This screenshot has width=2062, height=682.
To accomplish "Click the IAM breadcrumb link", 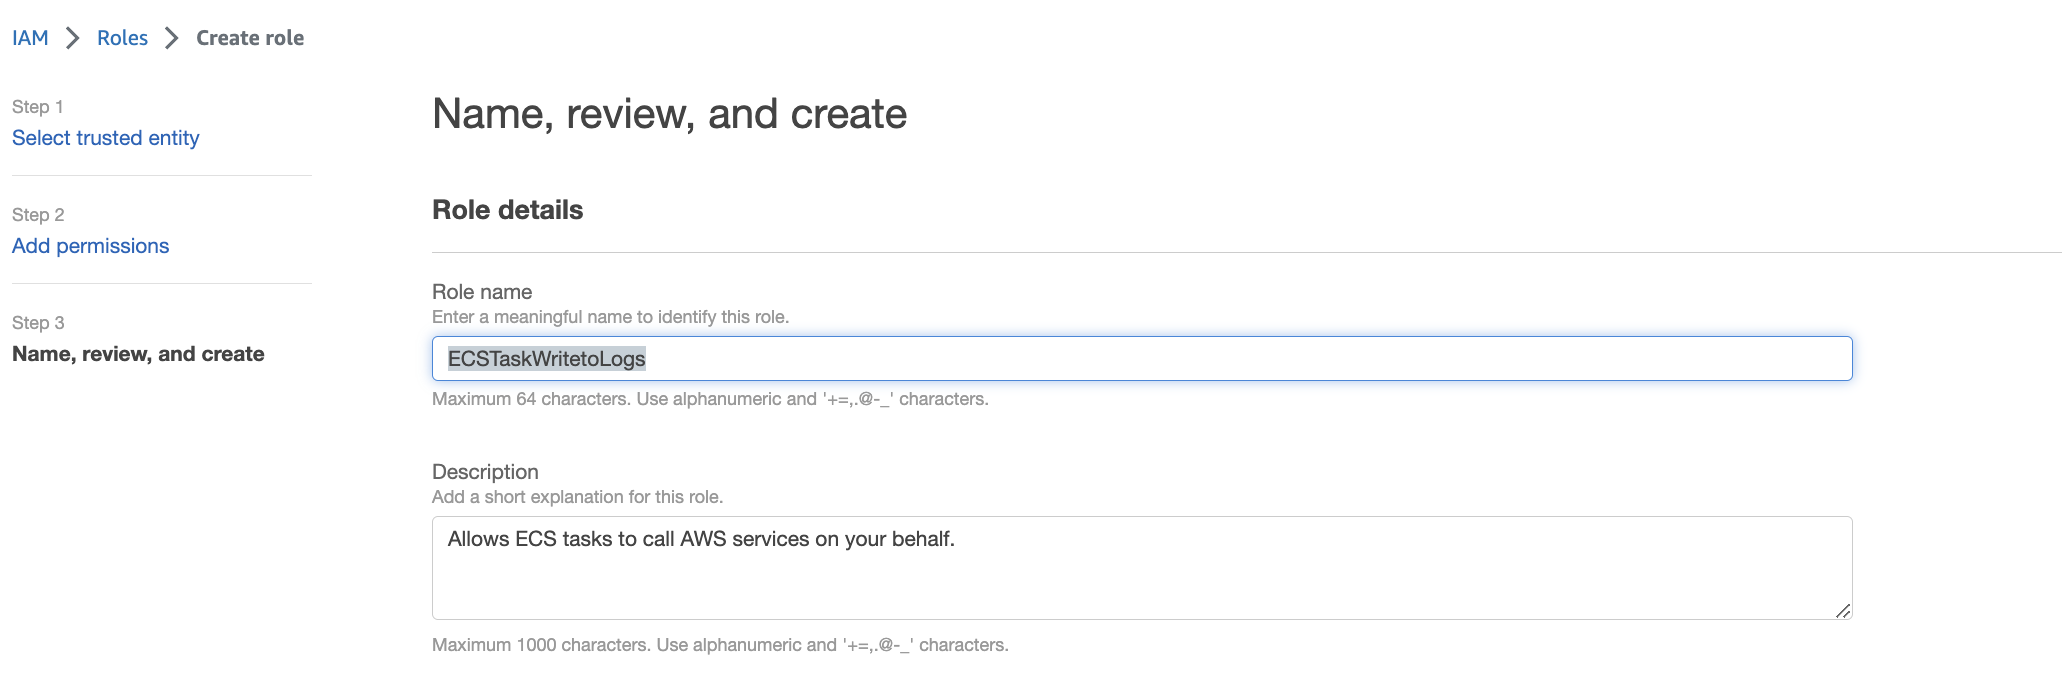I will point(30,38).
